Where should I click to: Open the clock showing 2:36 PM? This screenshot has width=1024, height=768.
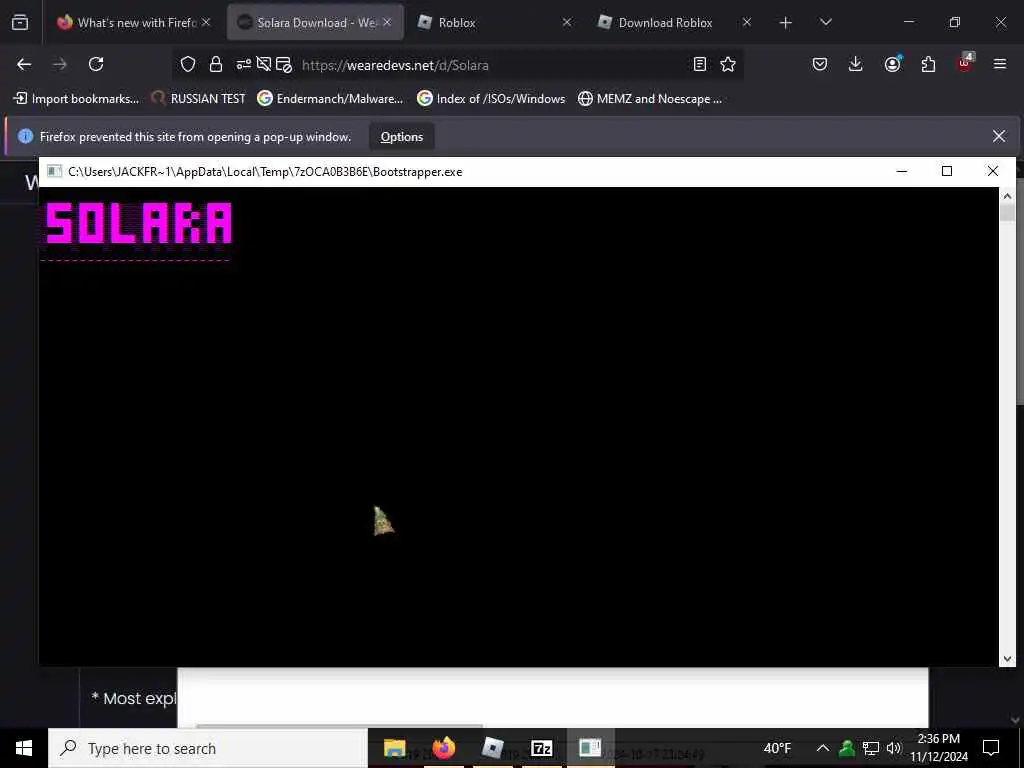(x=939, y=748)
